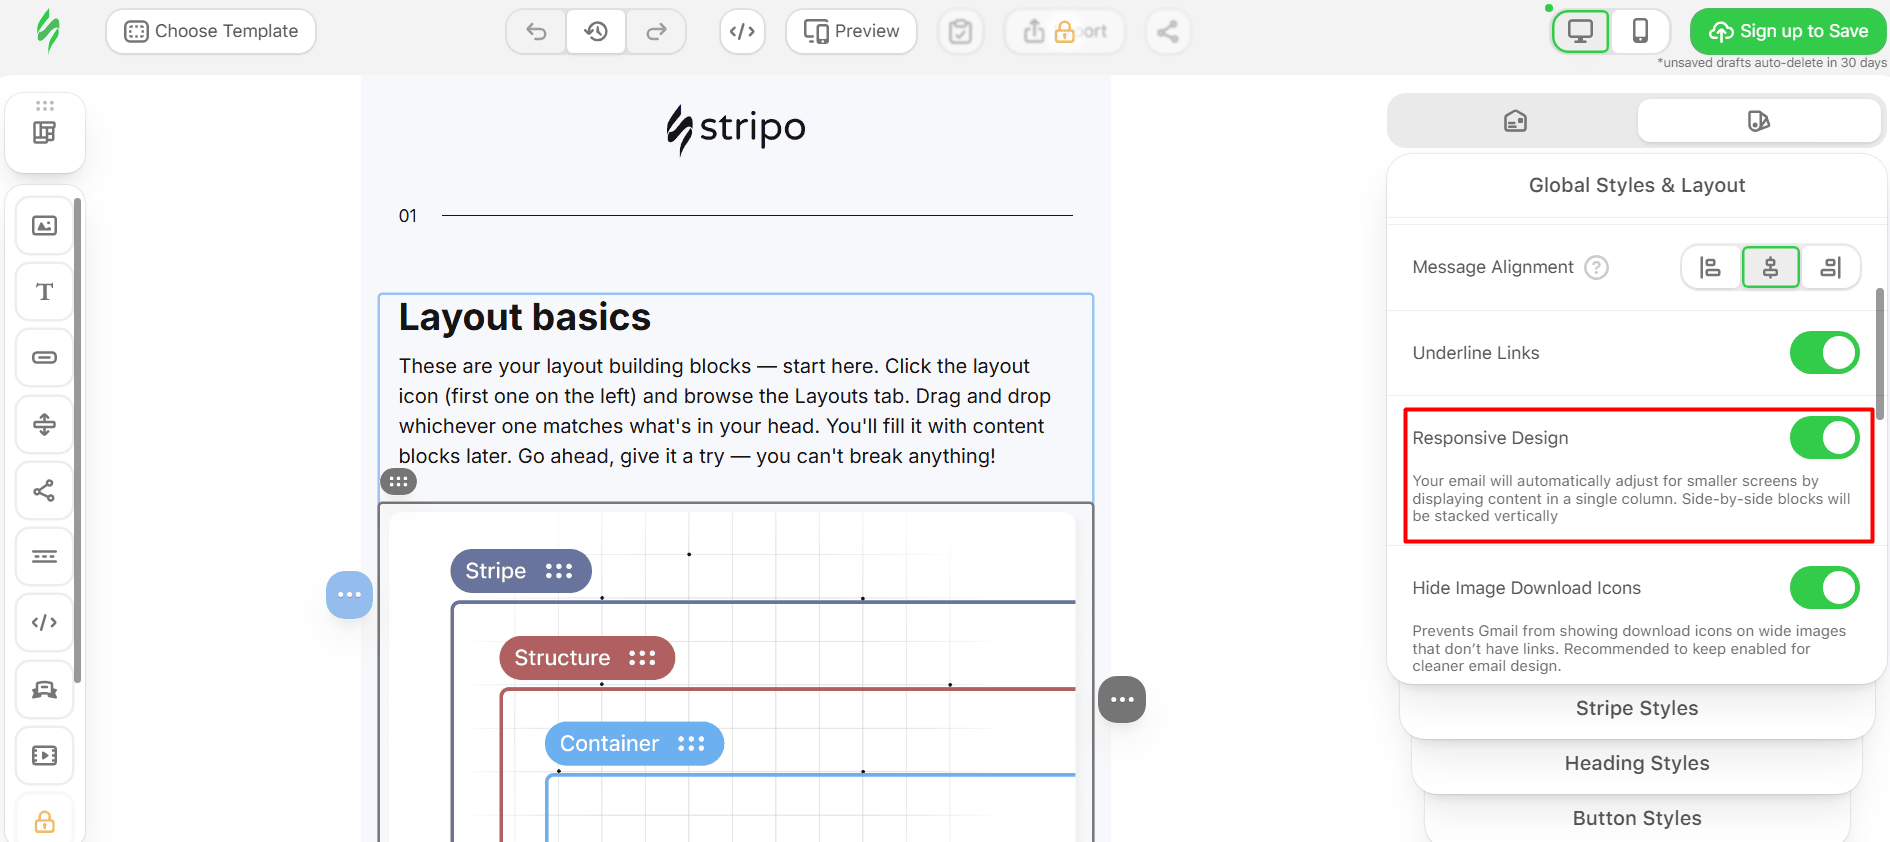Open the Choose Template picker
1890x842 pixels.
211,31
